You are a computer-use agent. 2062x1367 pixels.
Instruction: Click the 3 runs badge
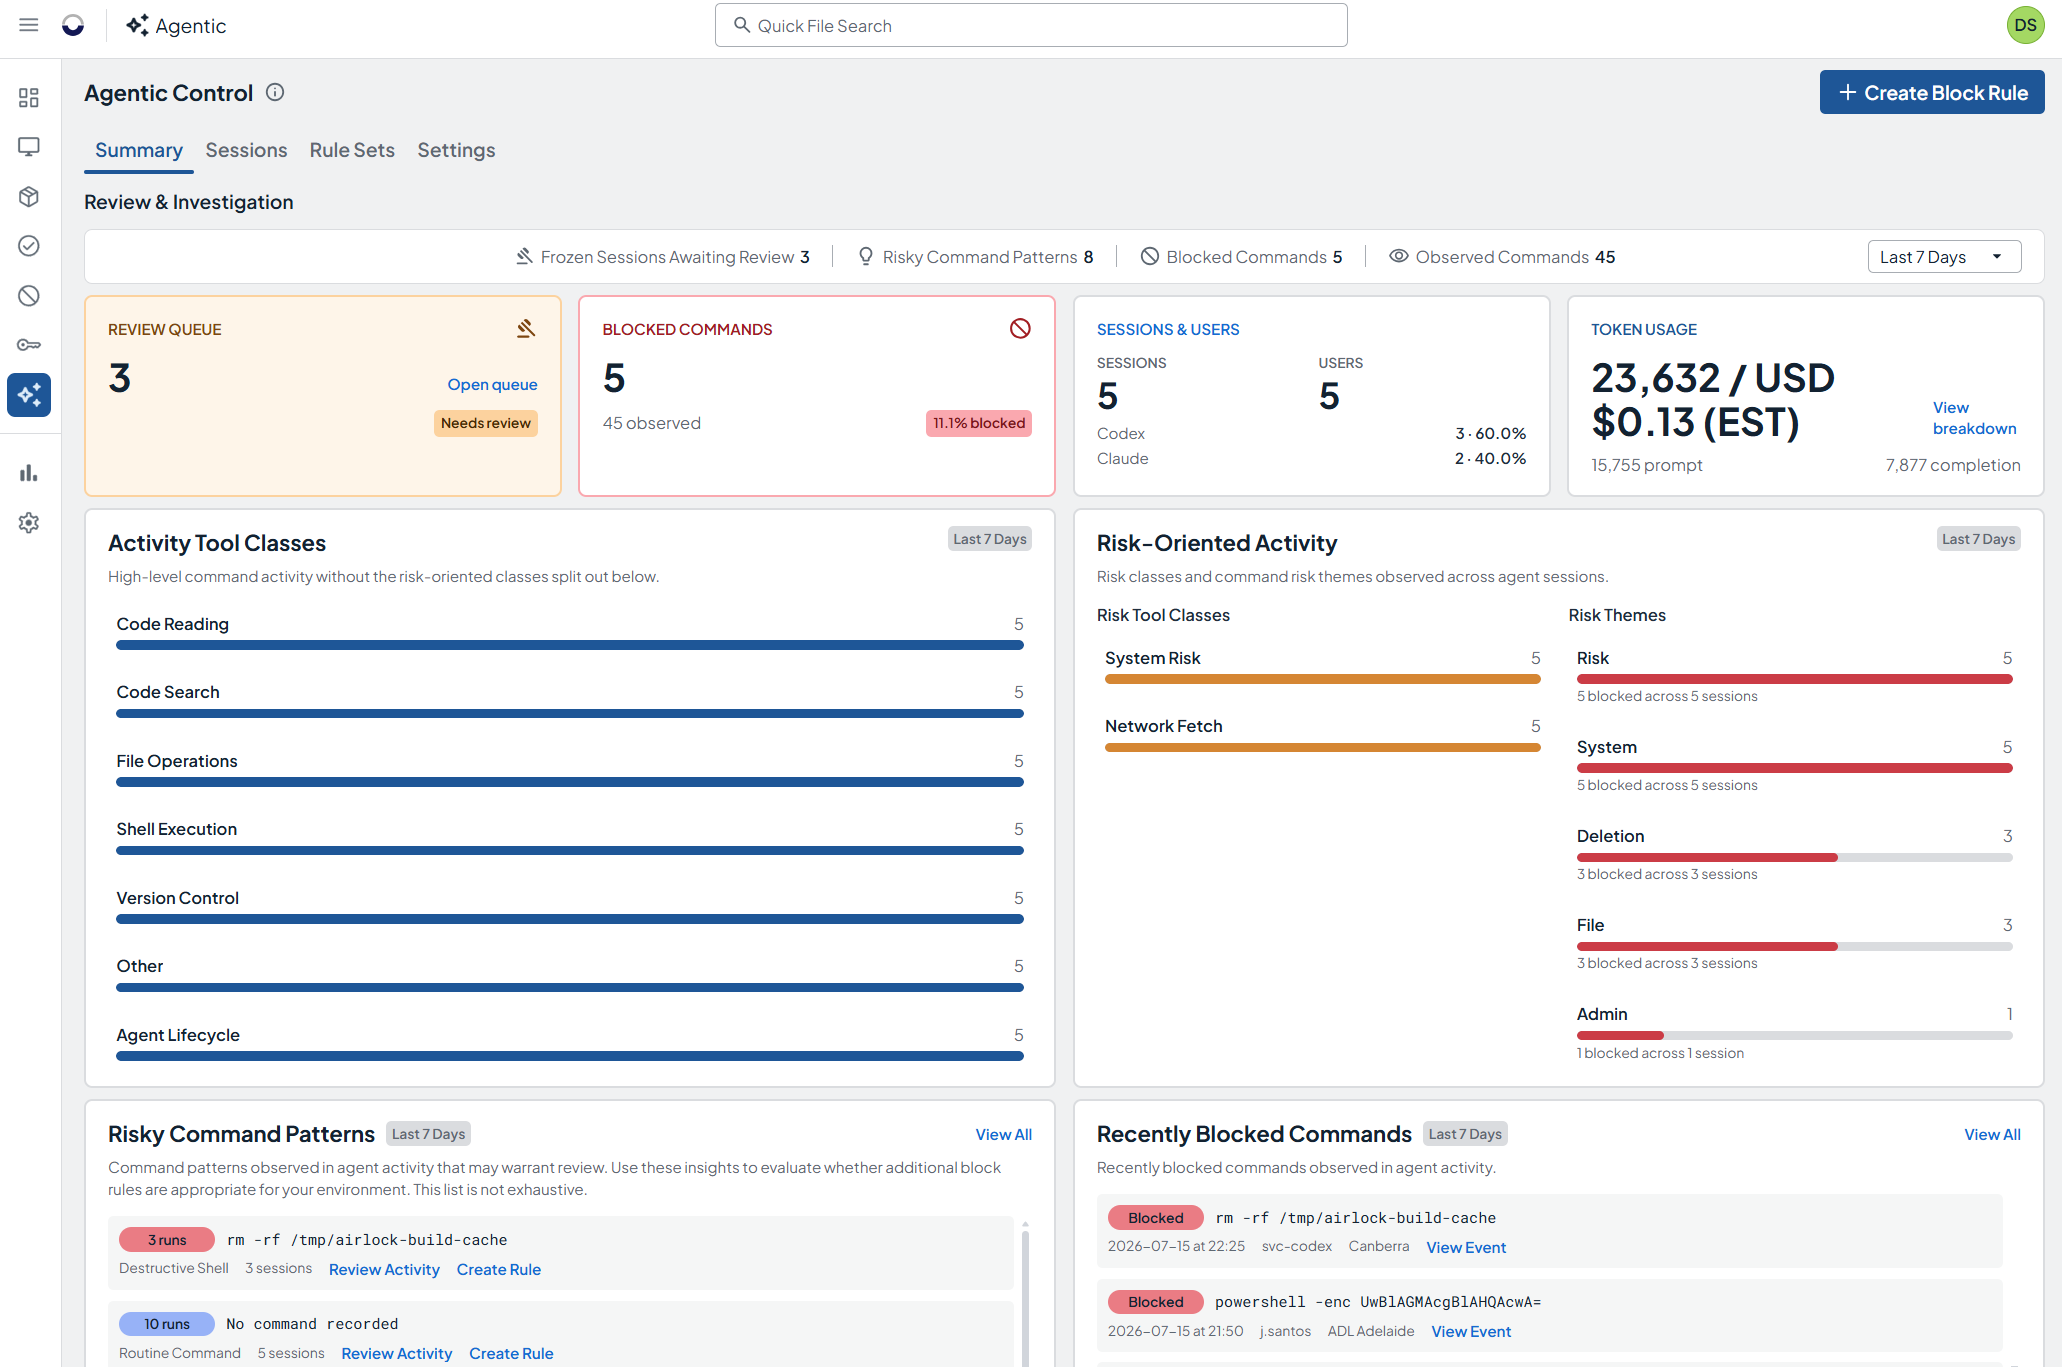[x=167, y=1240]
